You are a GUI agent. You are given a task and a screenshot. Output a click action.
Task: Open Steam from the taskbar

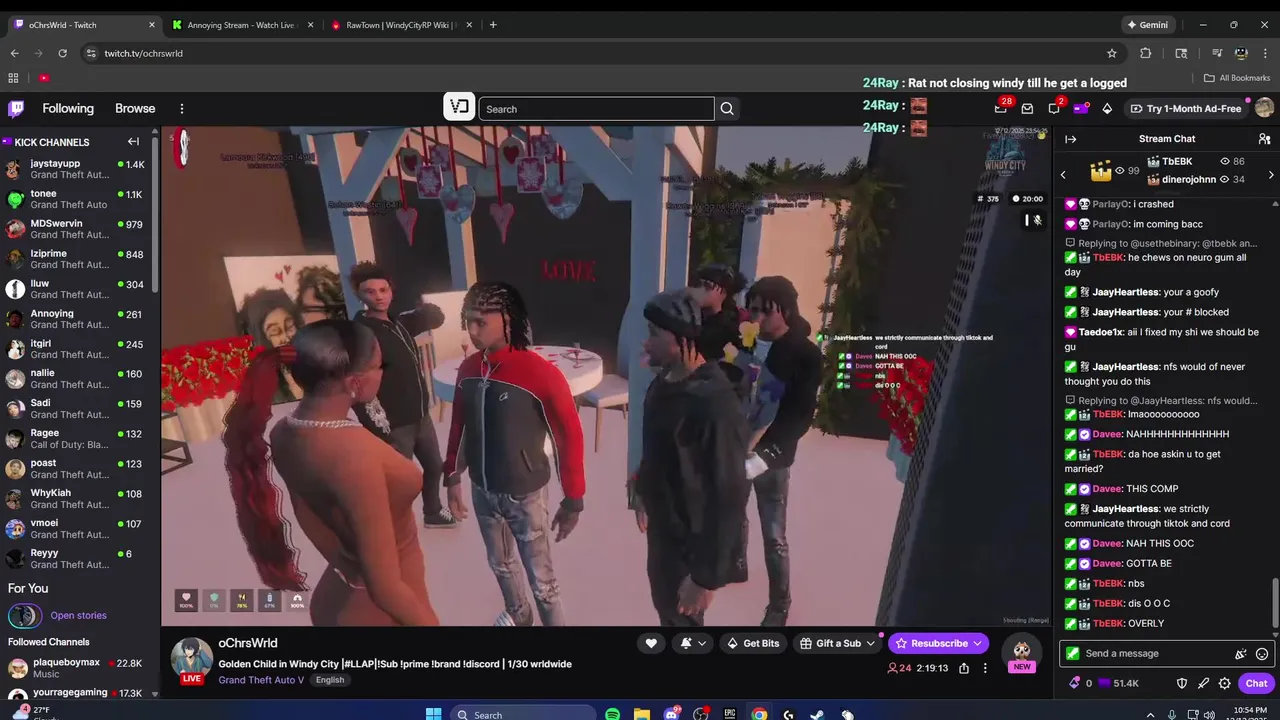click(817, 714)
